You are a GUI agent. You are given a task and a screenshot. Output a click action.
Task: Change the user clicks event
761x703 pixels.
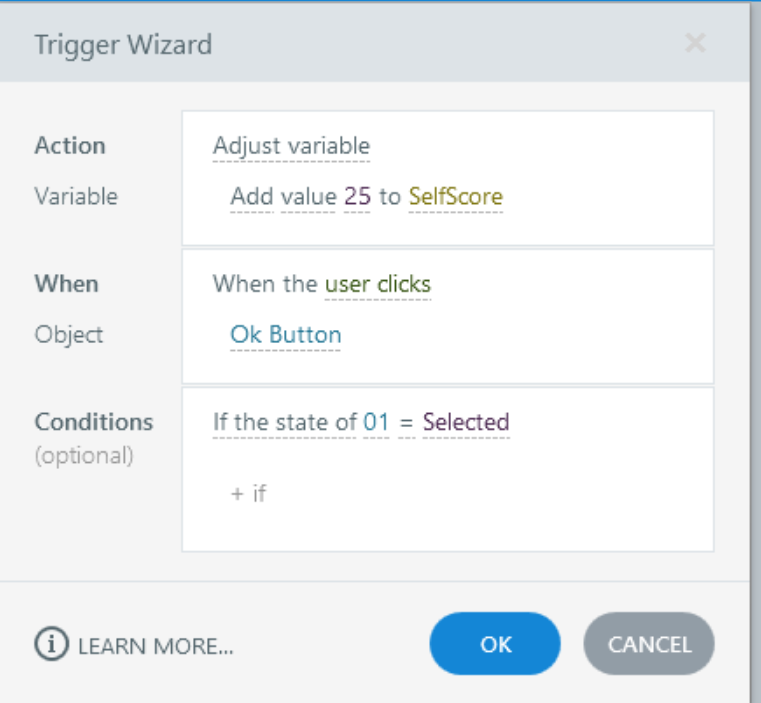[377, 284]
